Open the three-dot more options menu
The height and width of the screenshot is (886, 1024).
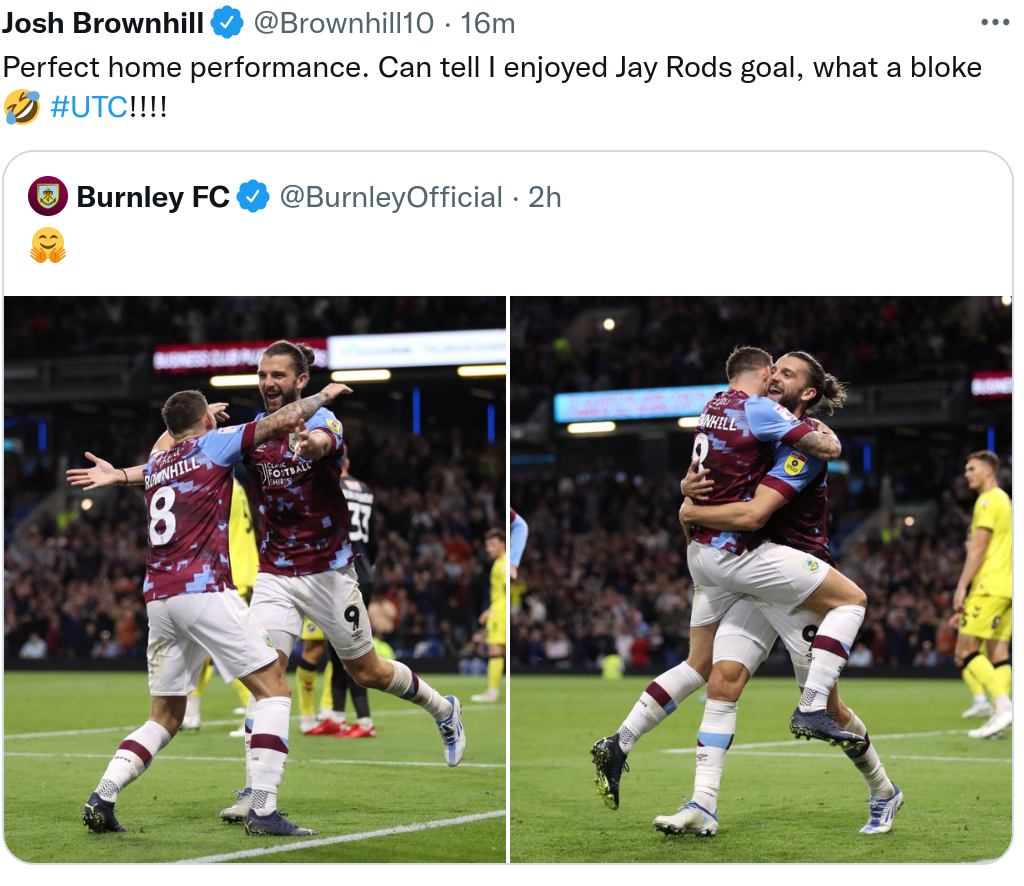[995, 23]
